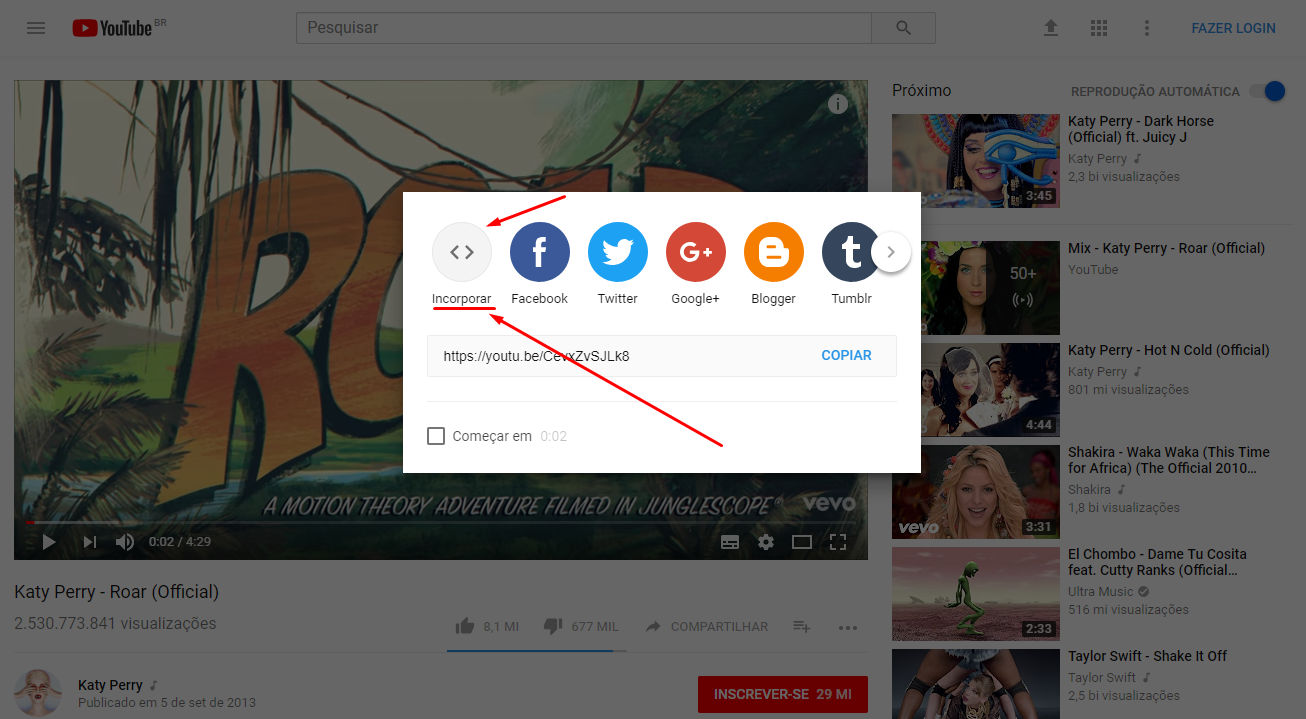Open the hamburger guide menu
Image resolution: width=1306 pixels, height=719 pixels.
(36, 28)
